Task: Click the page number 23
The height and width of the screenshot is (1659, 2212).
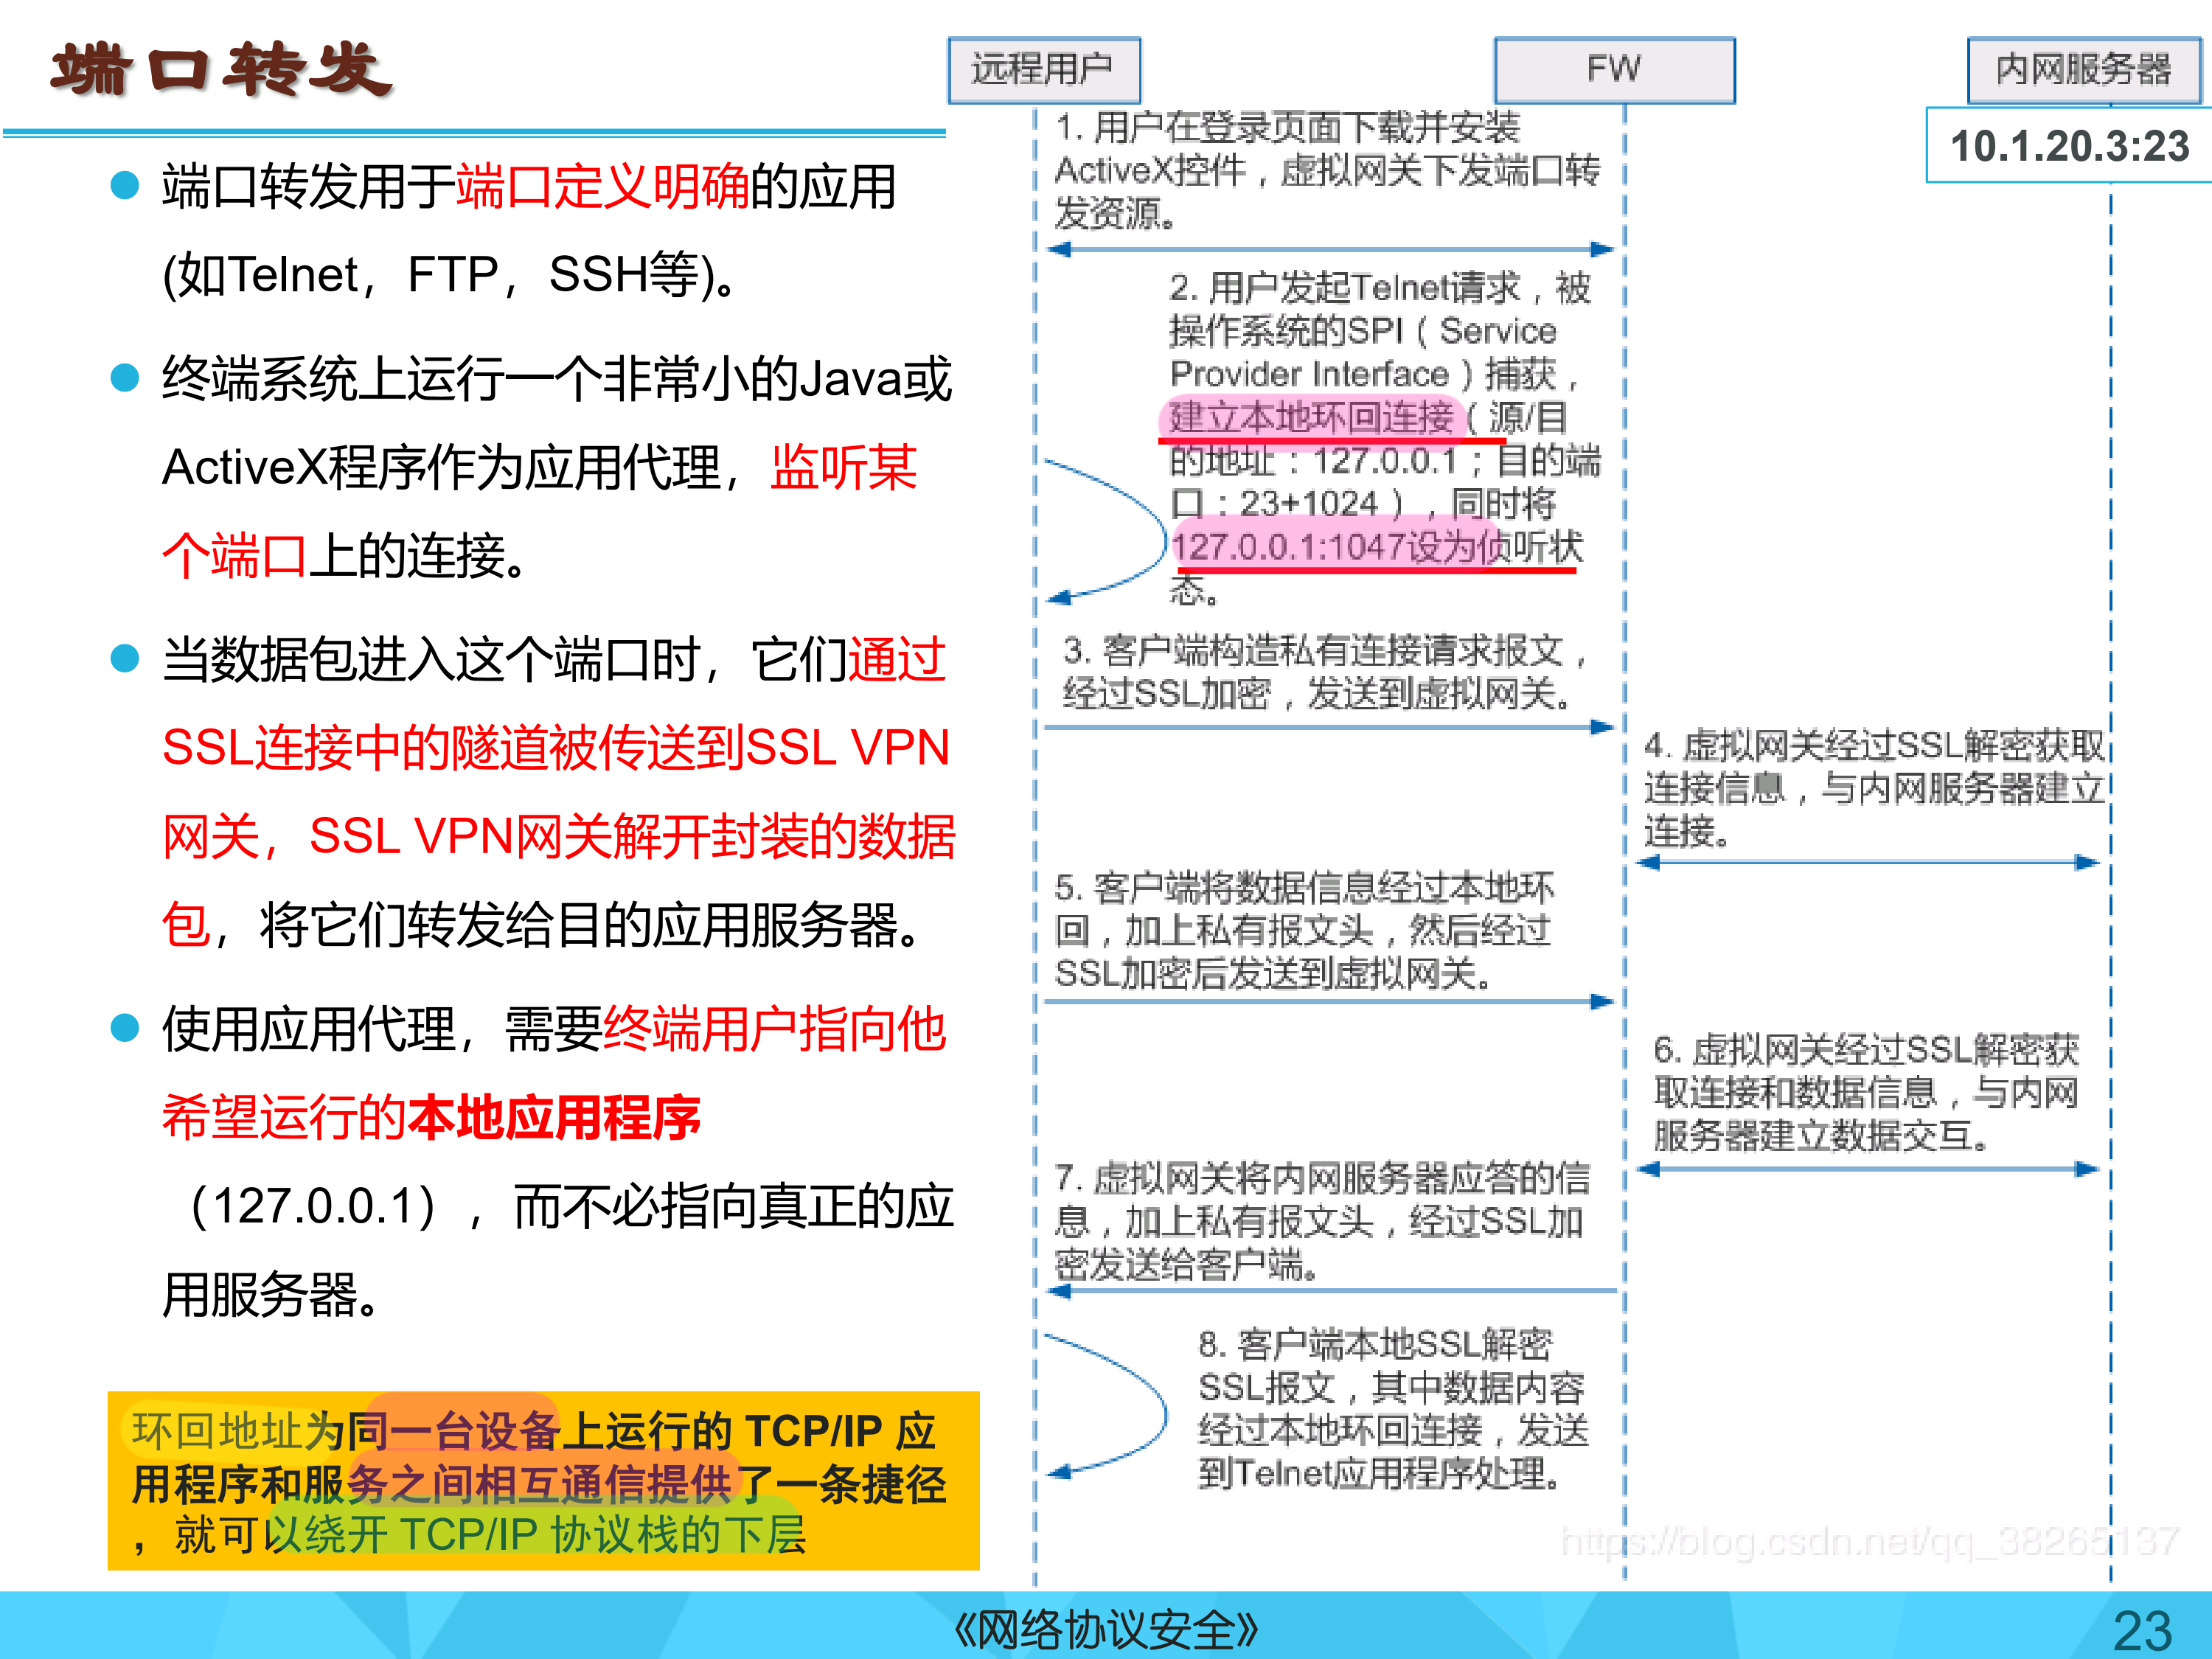Action: click(2141, 1630)
